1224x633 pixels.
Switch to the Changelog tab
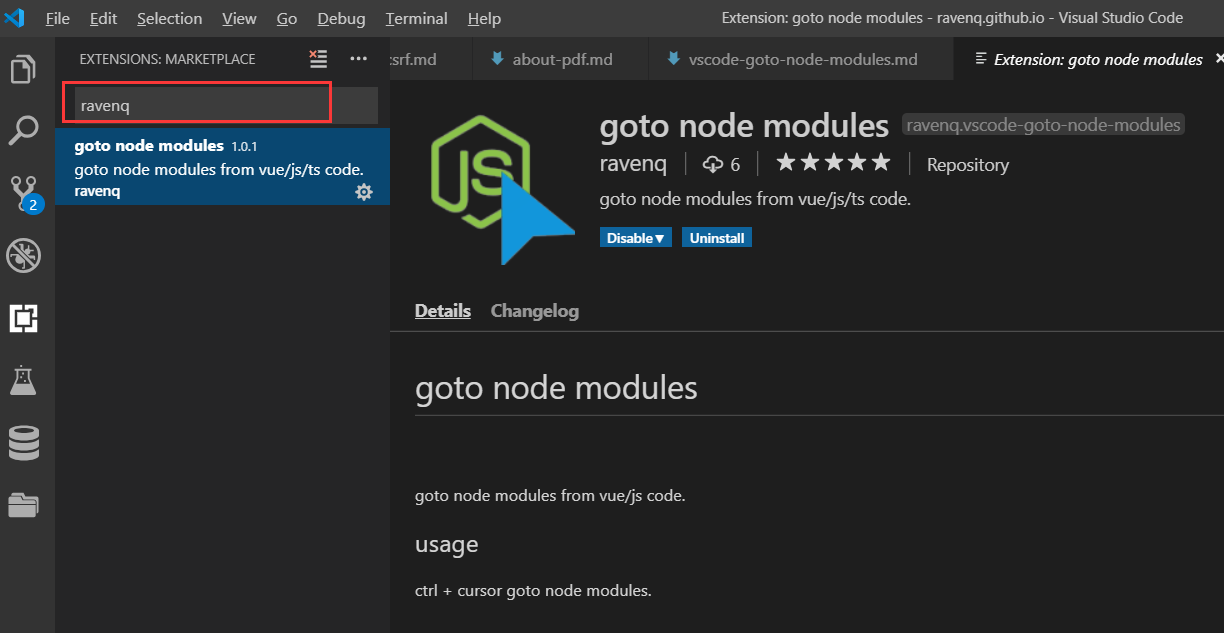point(534,311)
